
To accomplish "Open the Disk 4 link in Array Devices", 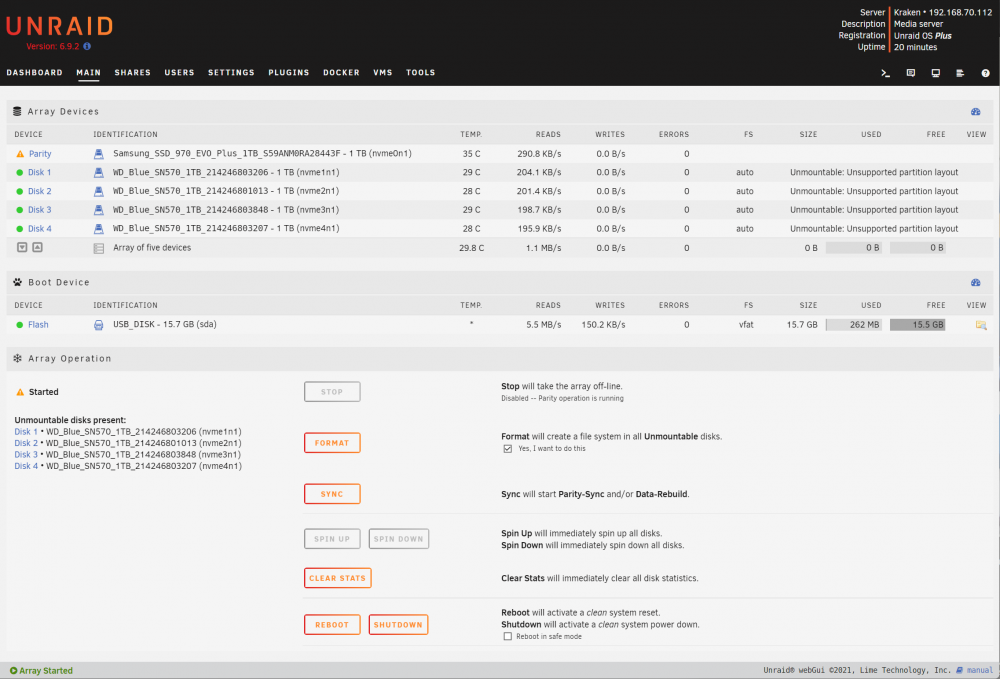I will click(40, 228).
